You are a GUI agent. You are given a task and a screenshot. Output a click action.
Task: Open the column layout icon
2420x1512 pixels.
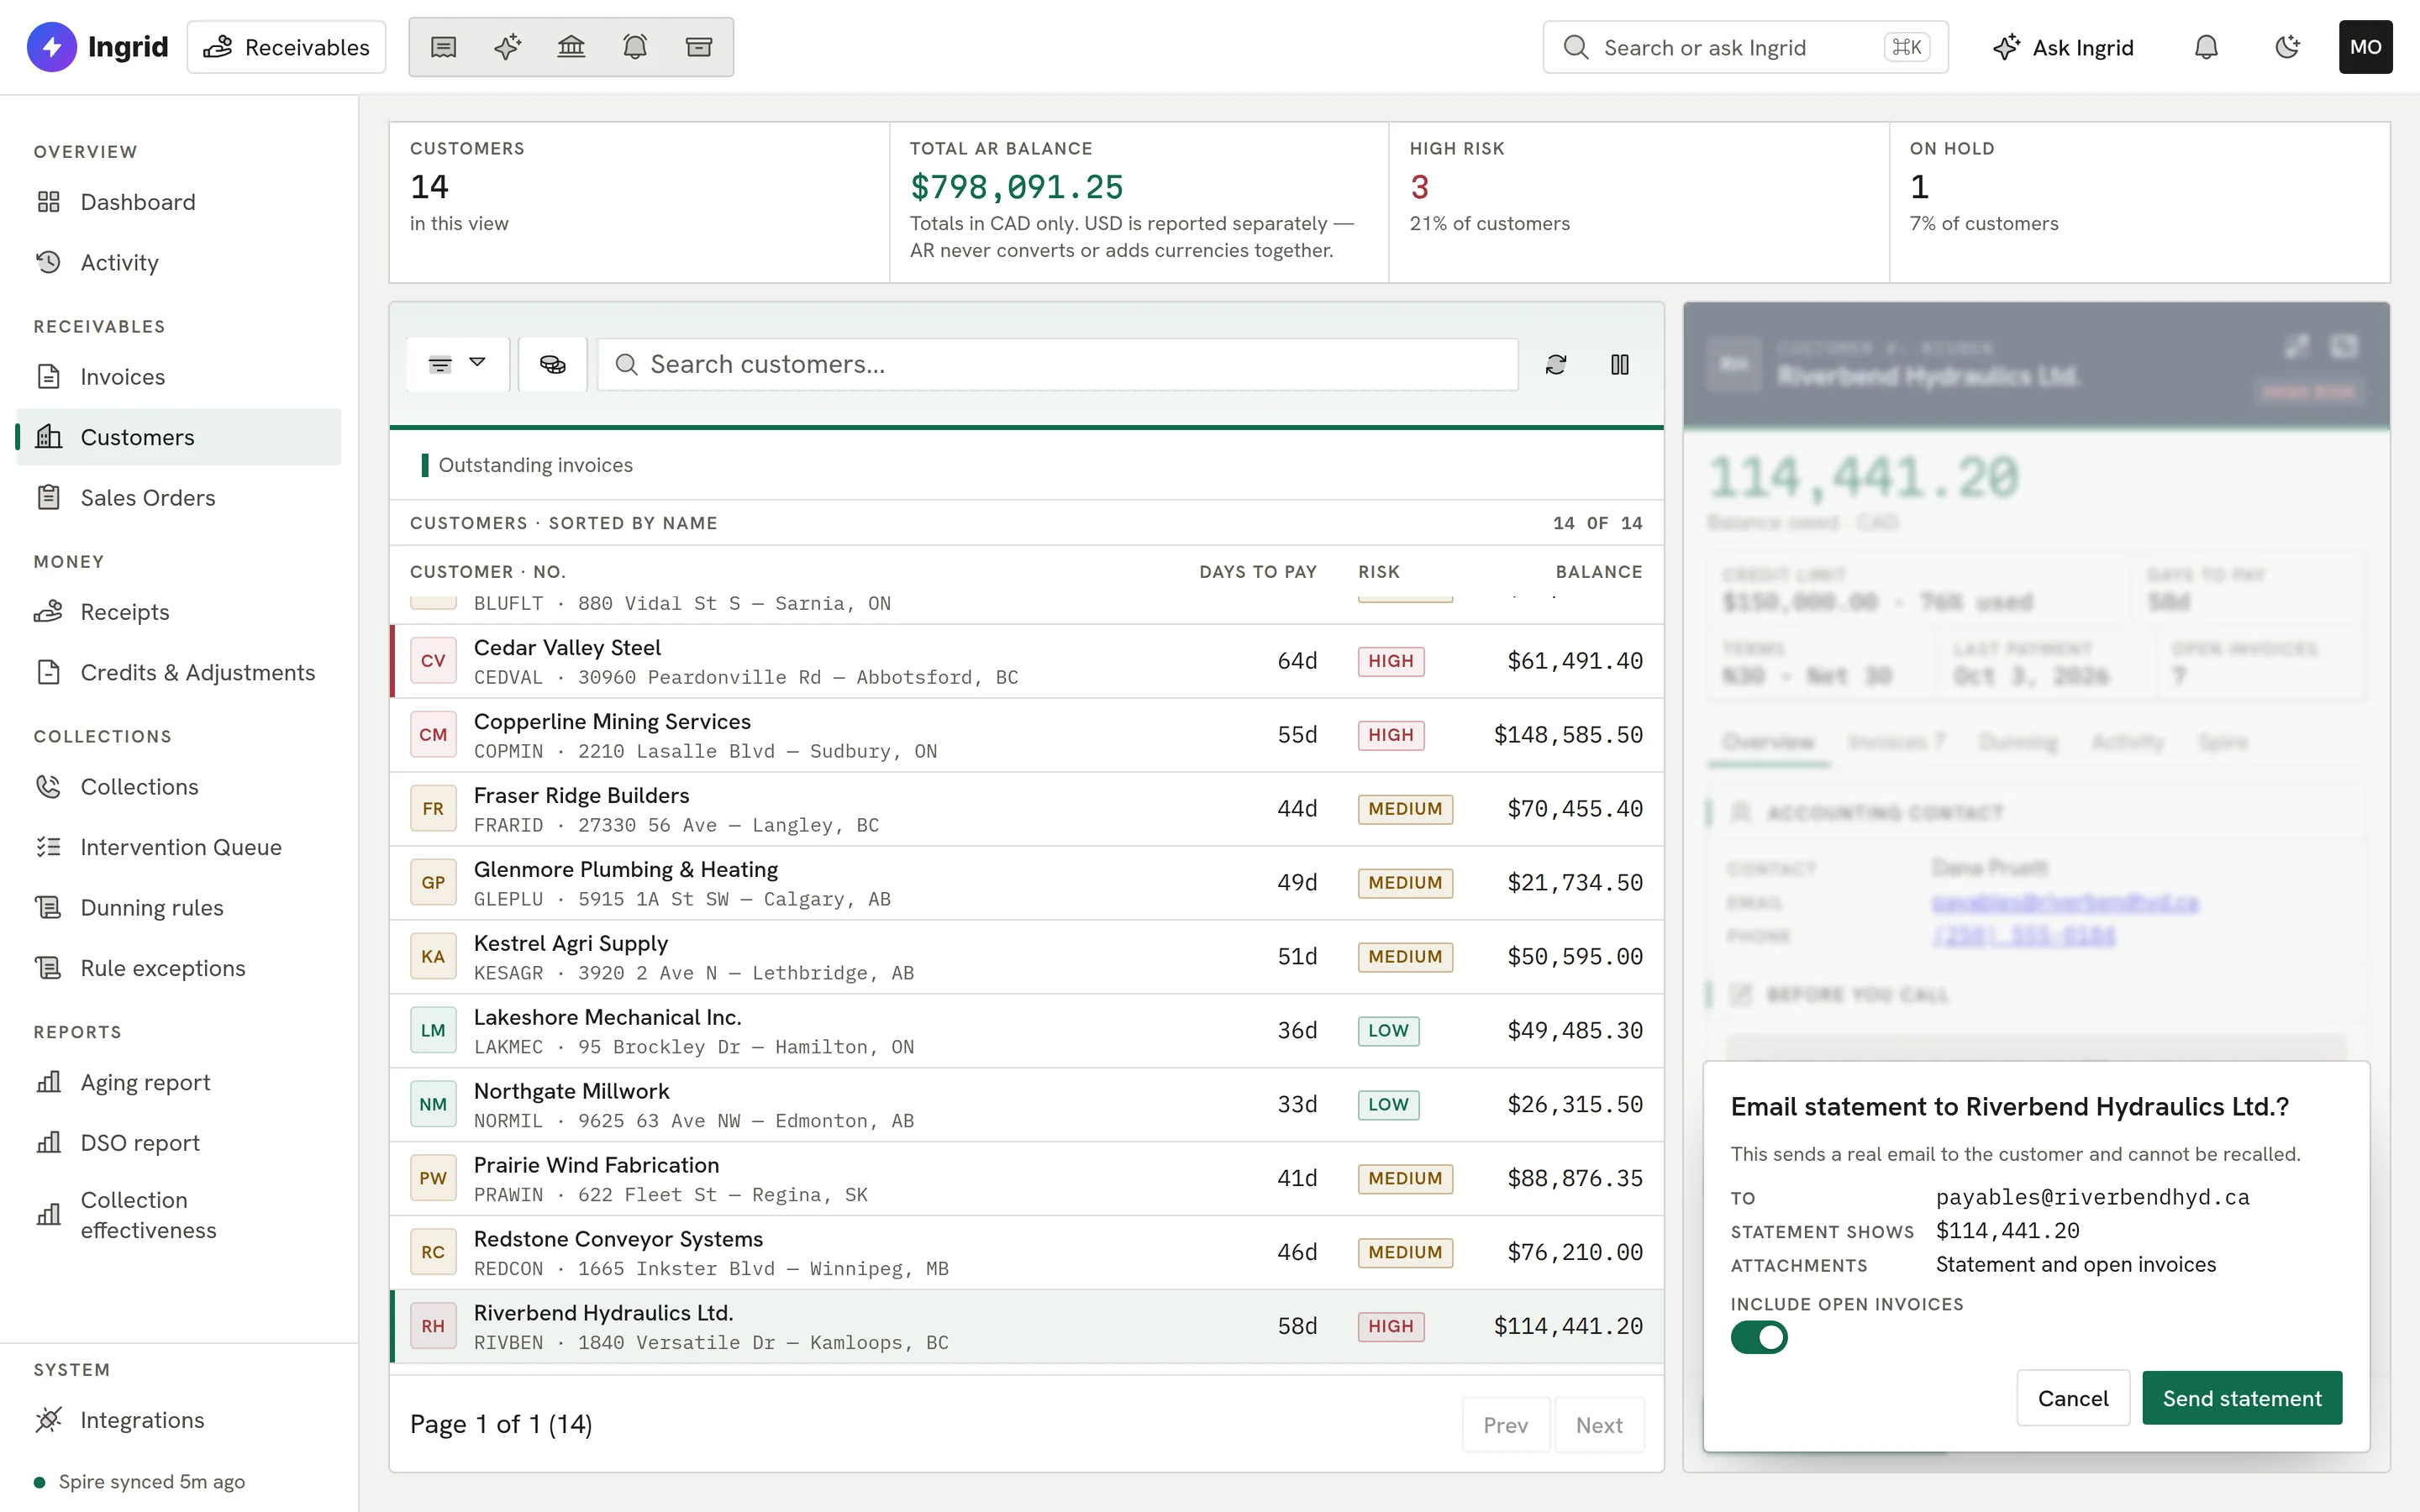click(1620, 365)
